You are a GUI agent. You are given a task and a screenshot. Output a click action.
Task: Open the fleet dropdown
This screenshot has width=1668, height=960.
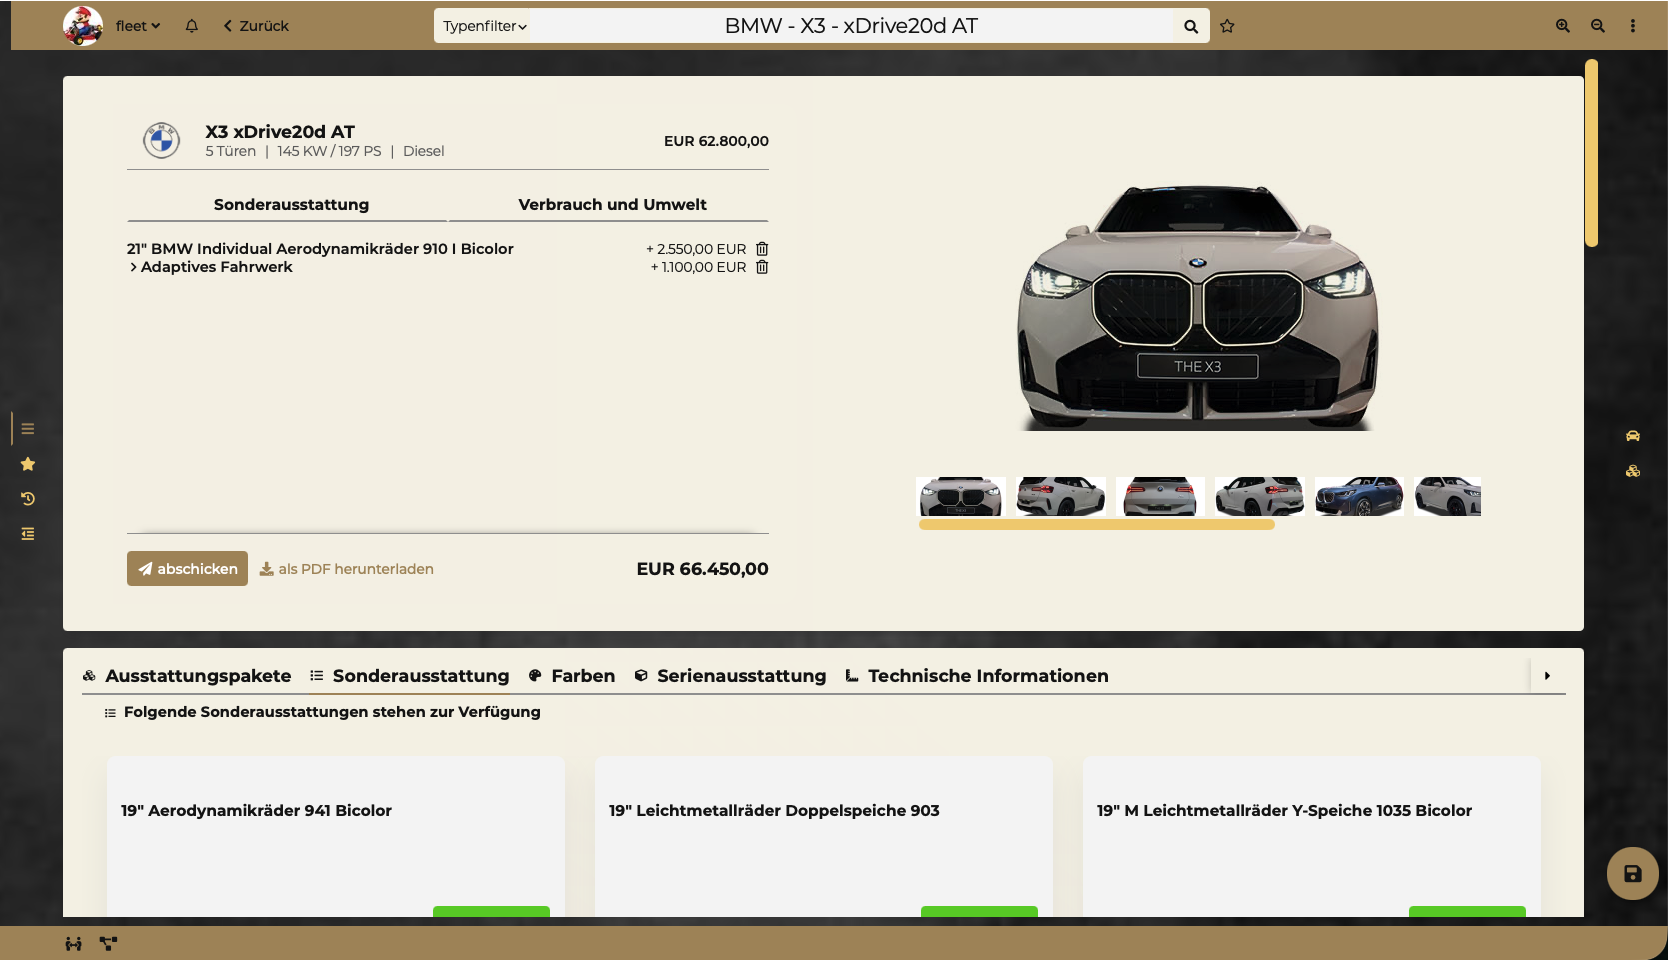[138, 26]
